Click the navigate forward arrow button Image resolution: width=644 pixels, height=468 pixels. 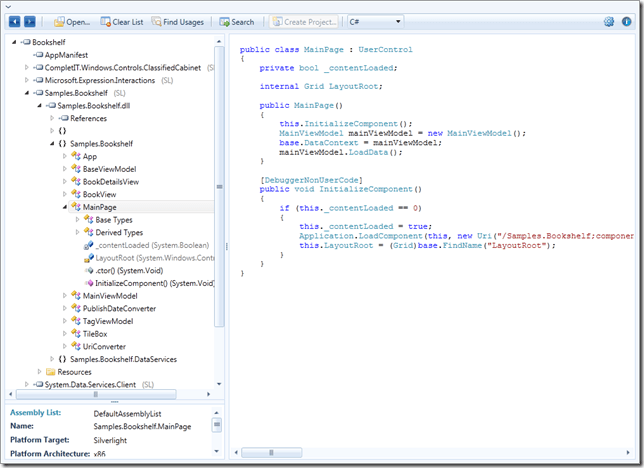30,22
